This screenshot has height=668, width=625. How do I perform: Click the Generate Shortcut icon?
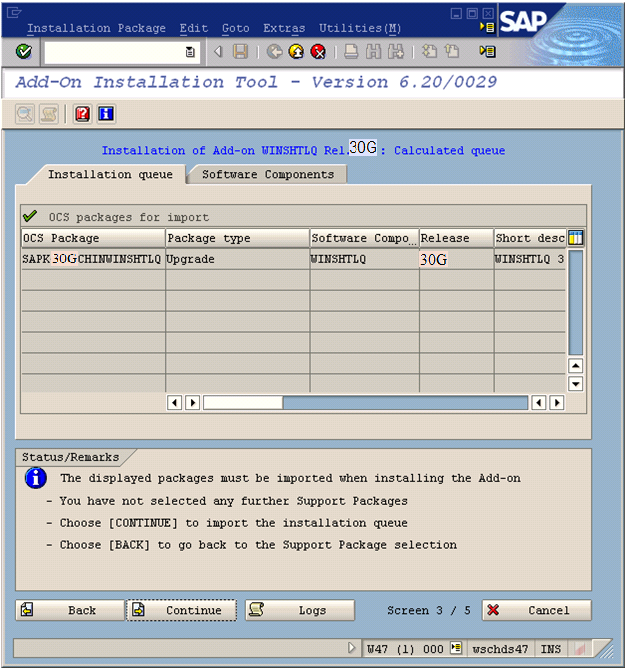[x=452, y=52]
